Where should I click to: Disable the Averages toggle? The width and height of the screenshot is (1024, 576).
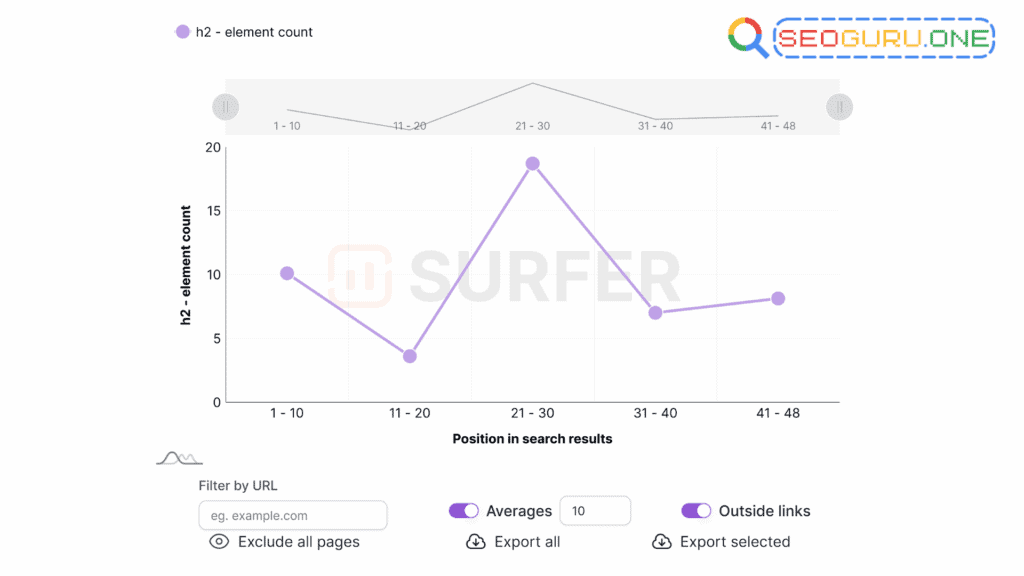464,510
